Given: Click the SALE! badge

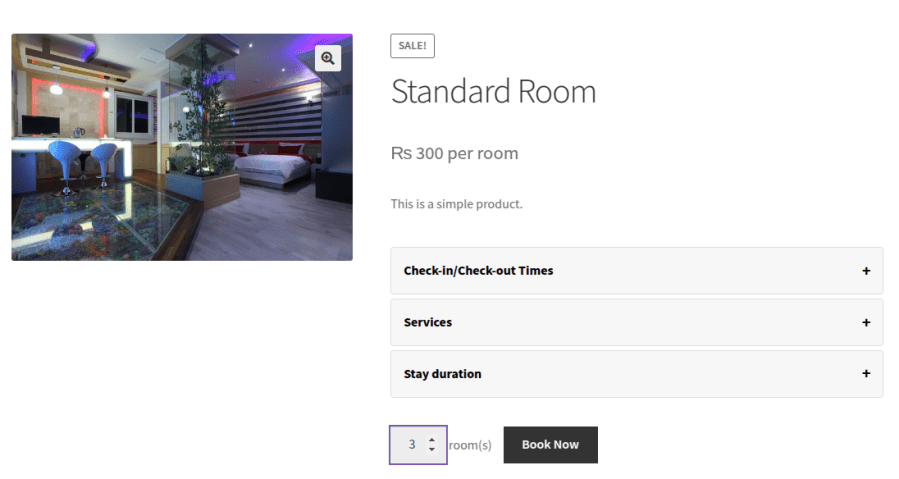Looking at the screenshot, I should pos(412,46).
